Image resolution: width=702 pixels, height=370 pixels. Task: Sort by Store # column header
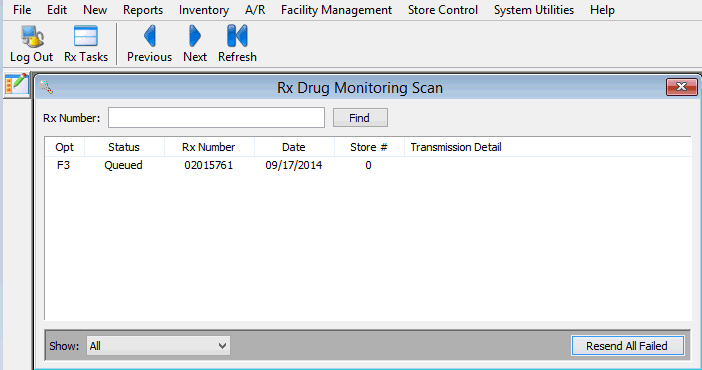[x=368, y=147]
